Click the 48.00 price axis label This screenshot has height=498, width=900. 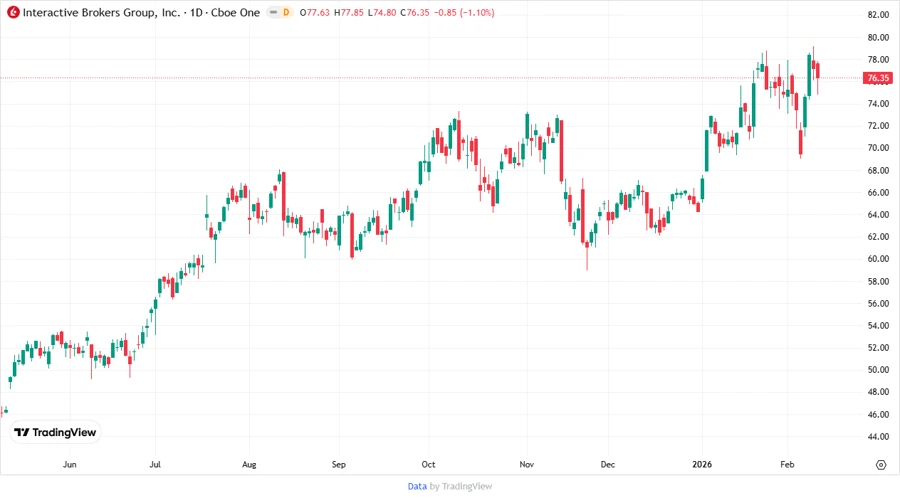click(878, 392)
